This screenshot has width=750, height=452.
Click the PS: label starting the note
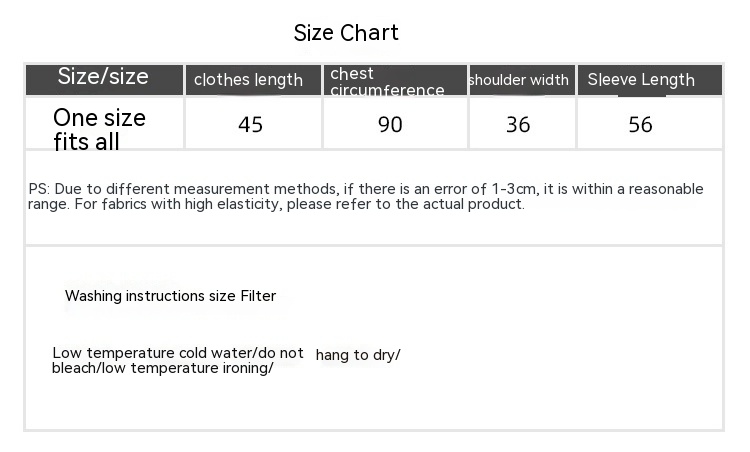[39, 189]
